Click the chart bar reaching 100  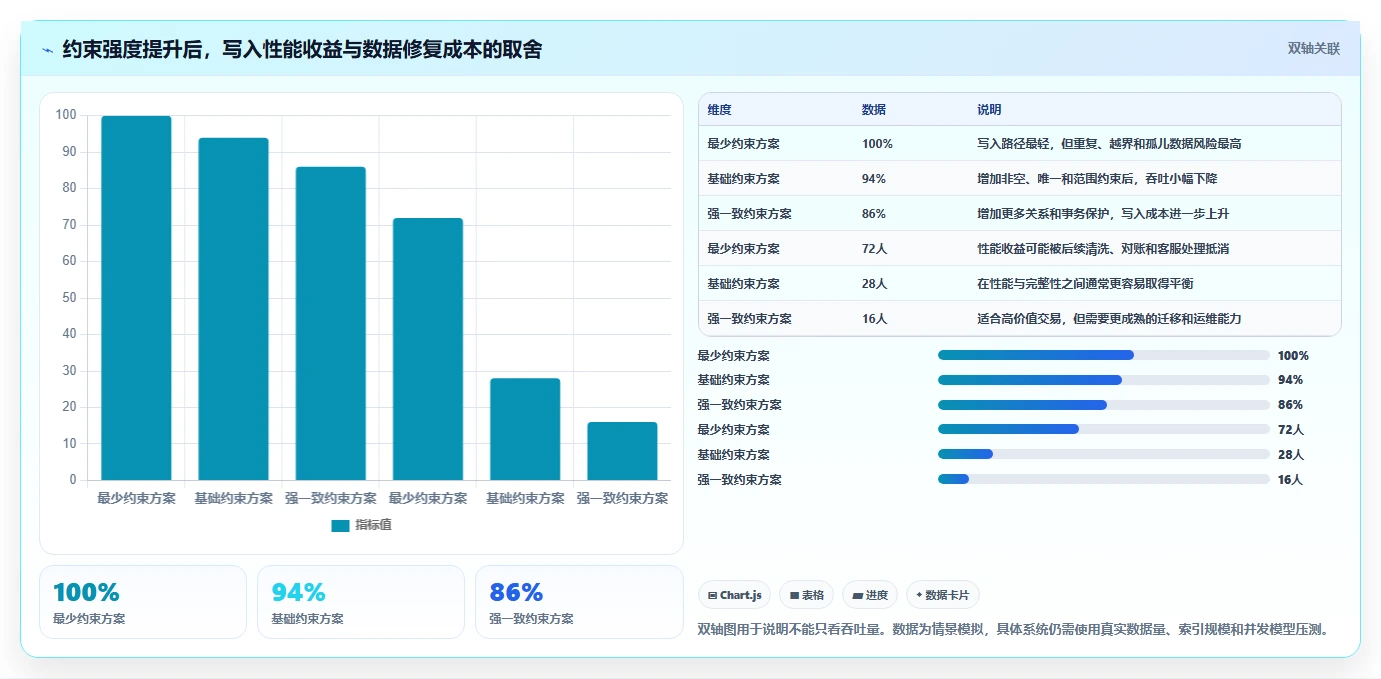point(136,298)
